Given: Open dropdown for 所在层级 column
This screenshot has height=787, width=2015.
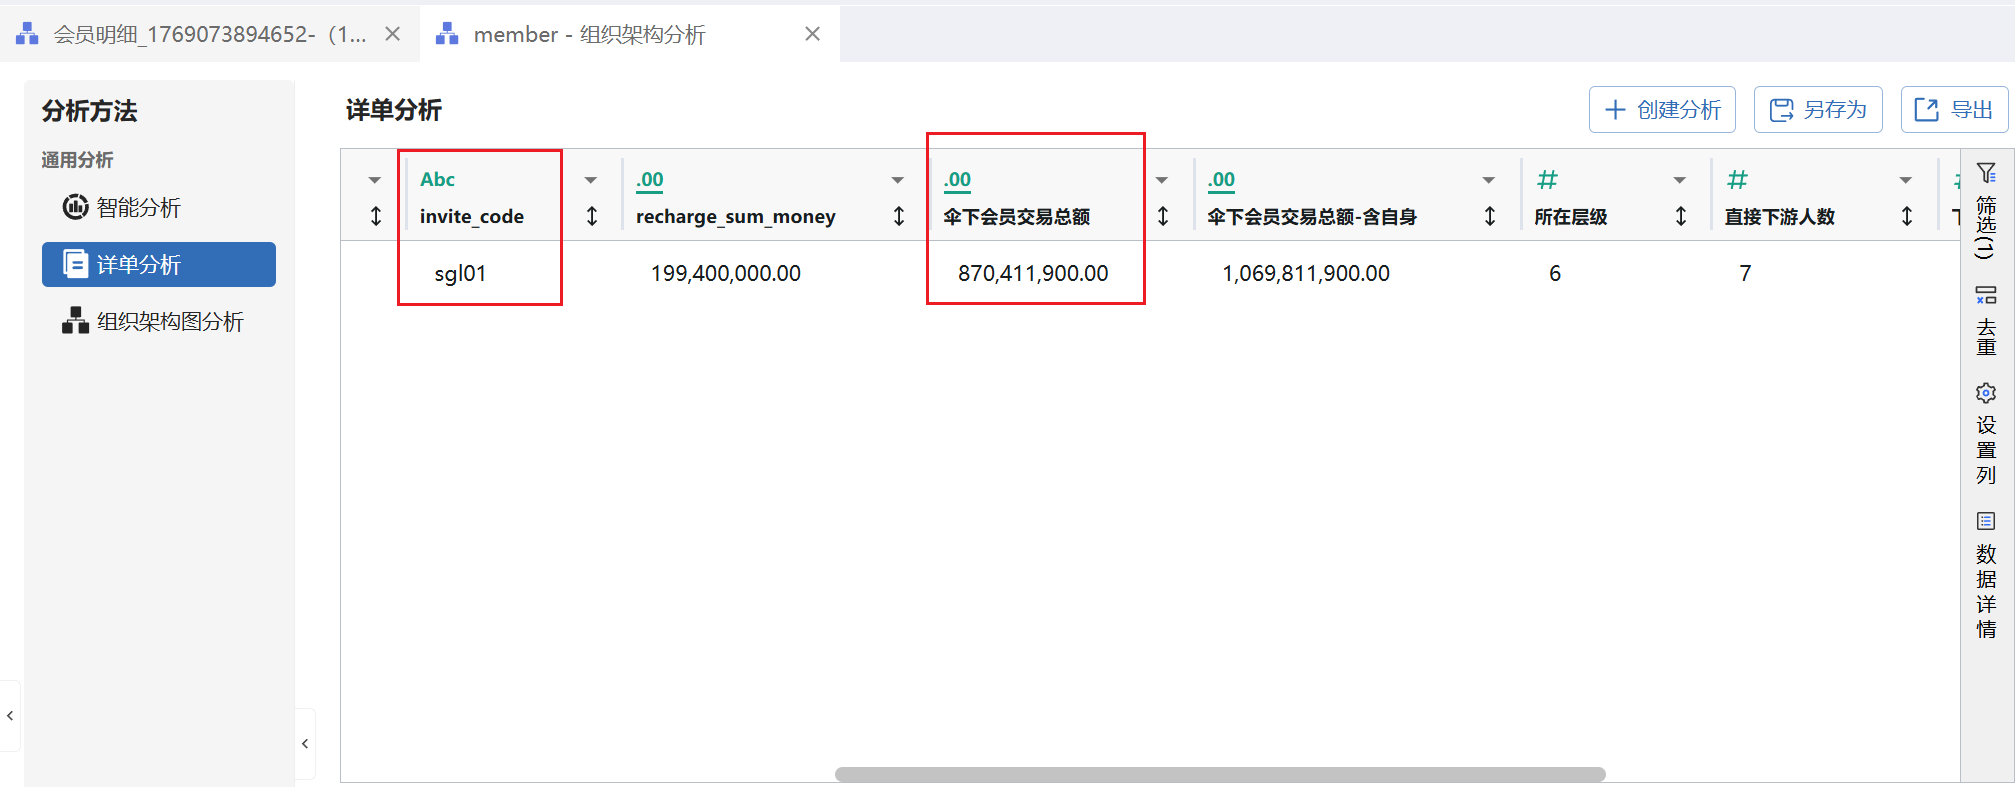Looking at the screenshot, I should click(x=1680, y=180).
